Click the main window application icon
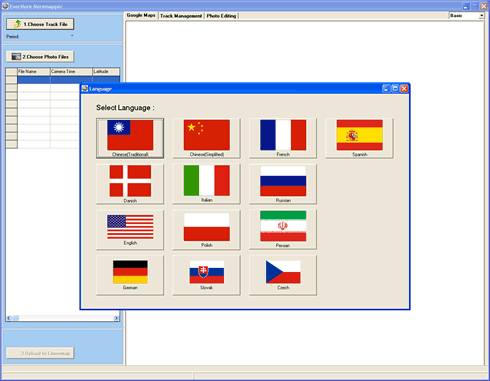 5,6
